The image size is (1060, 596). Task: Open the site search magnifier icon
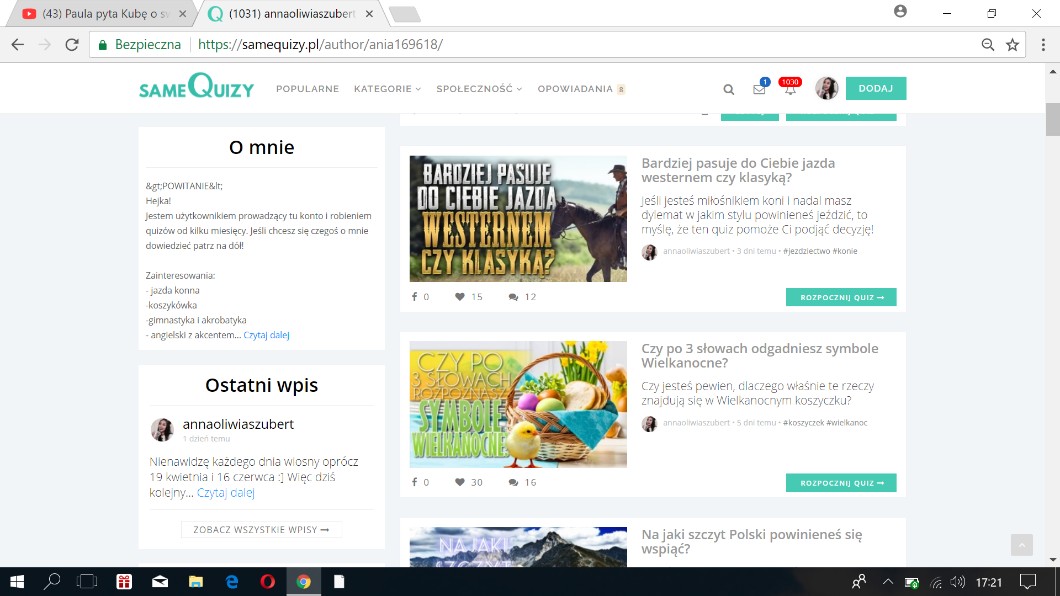tap(728, 89)
